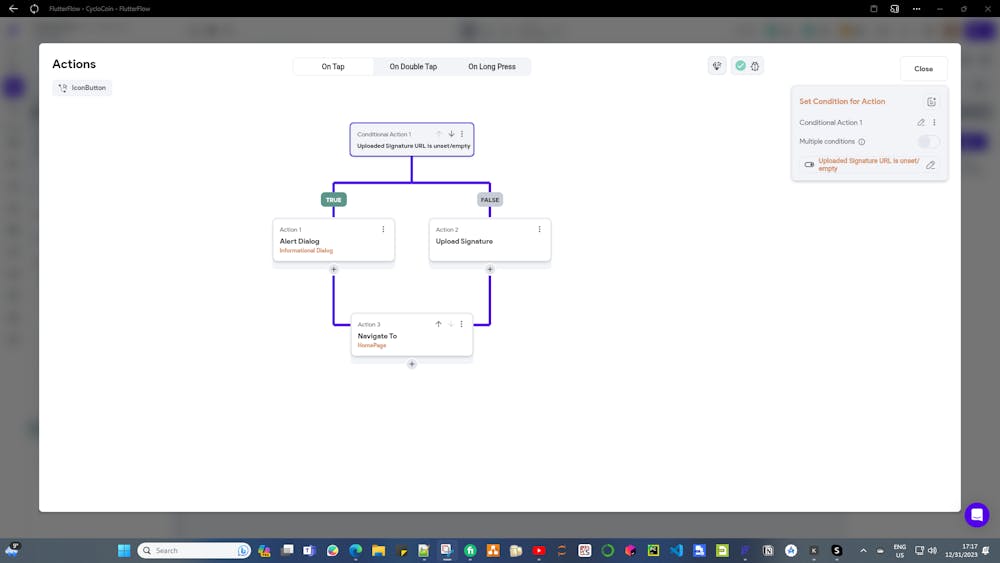Open kebab menu in Set Condition panel
The width and height of the screenshot is (1000, 563).
point(934,122)
